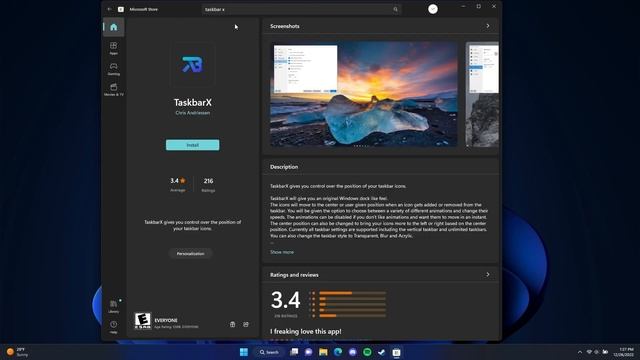Click the Microsoft Store taskbar icon
This screenshot has width=640, height=360.
coord(396,352)
